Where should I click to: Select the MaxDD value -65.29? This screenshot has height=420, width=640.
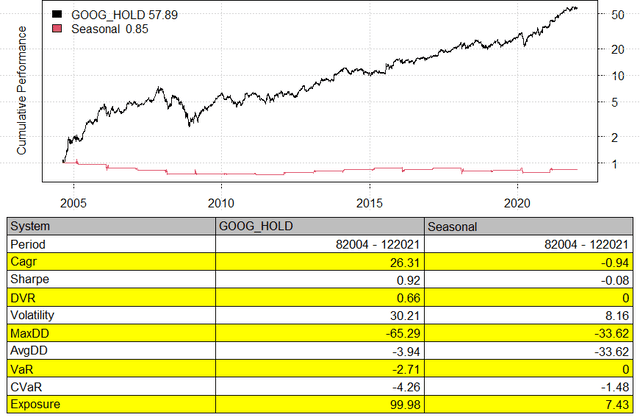pyautogui.click(x=402, y=333)
